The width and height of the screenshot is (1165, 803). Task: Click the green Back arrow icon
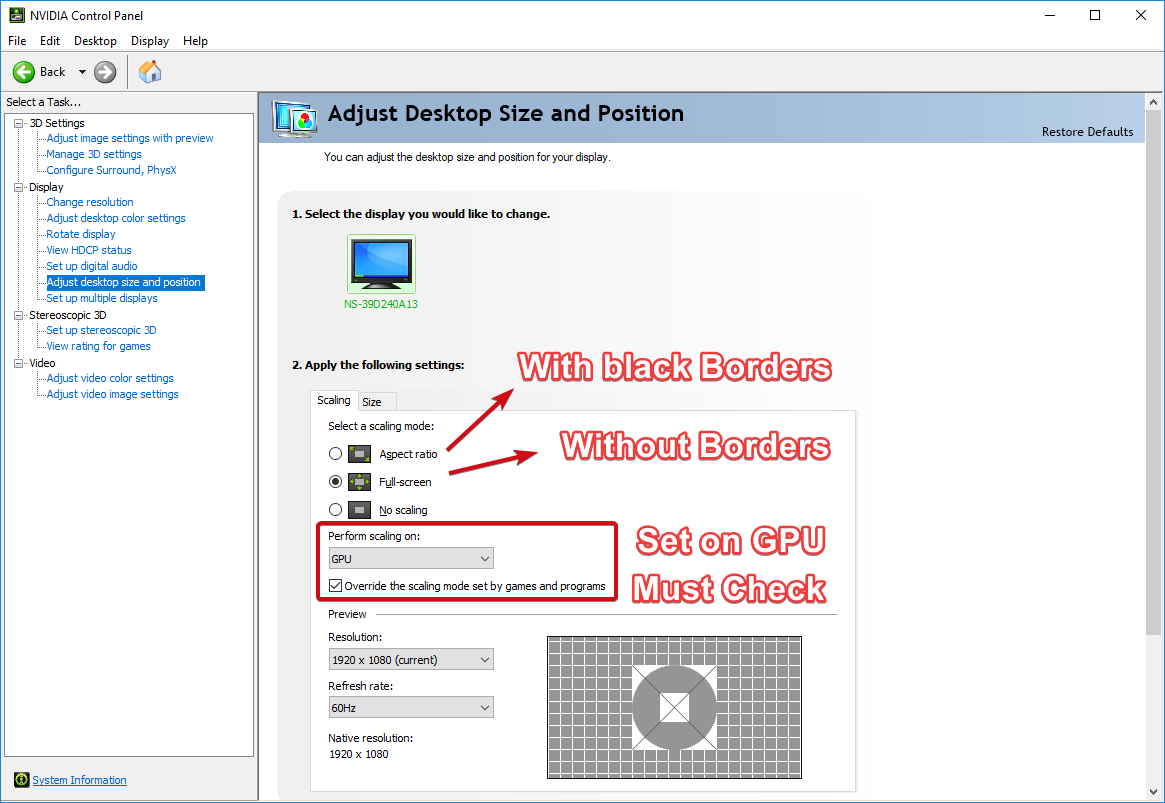click(24, 72)
